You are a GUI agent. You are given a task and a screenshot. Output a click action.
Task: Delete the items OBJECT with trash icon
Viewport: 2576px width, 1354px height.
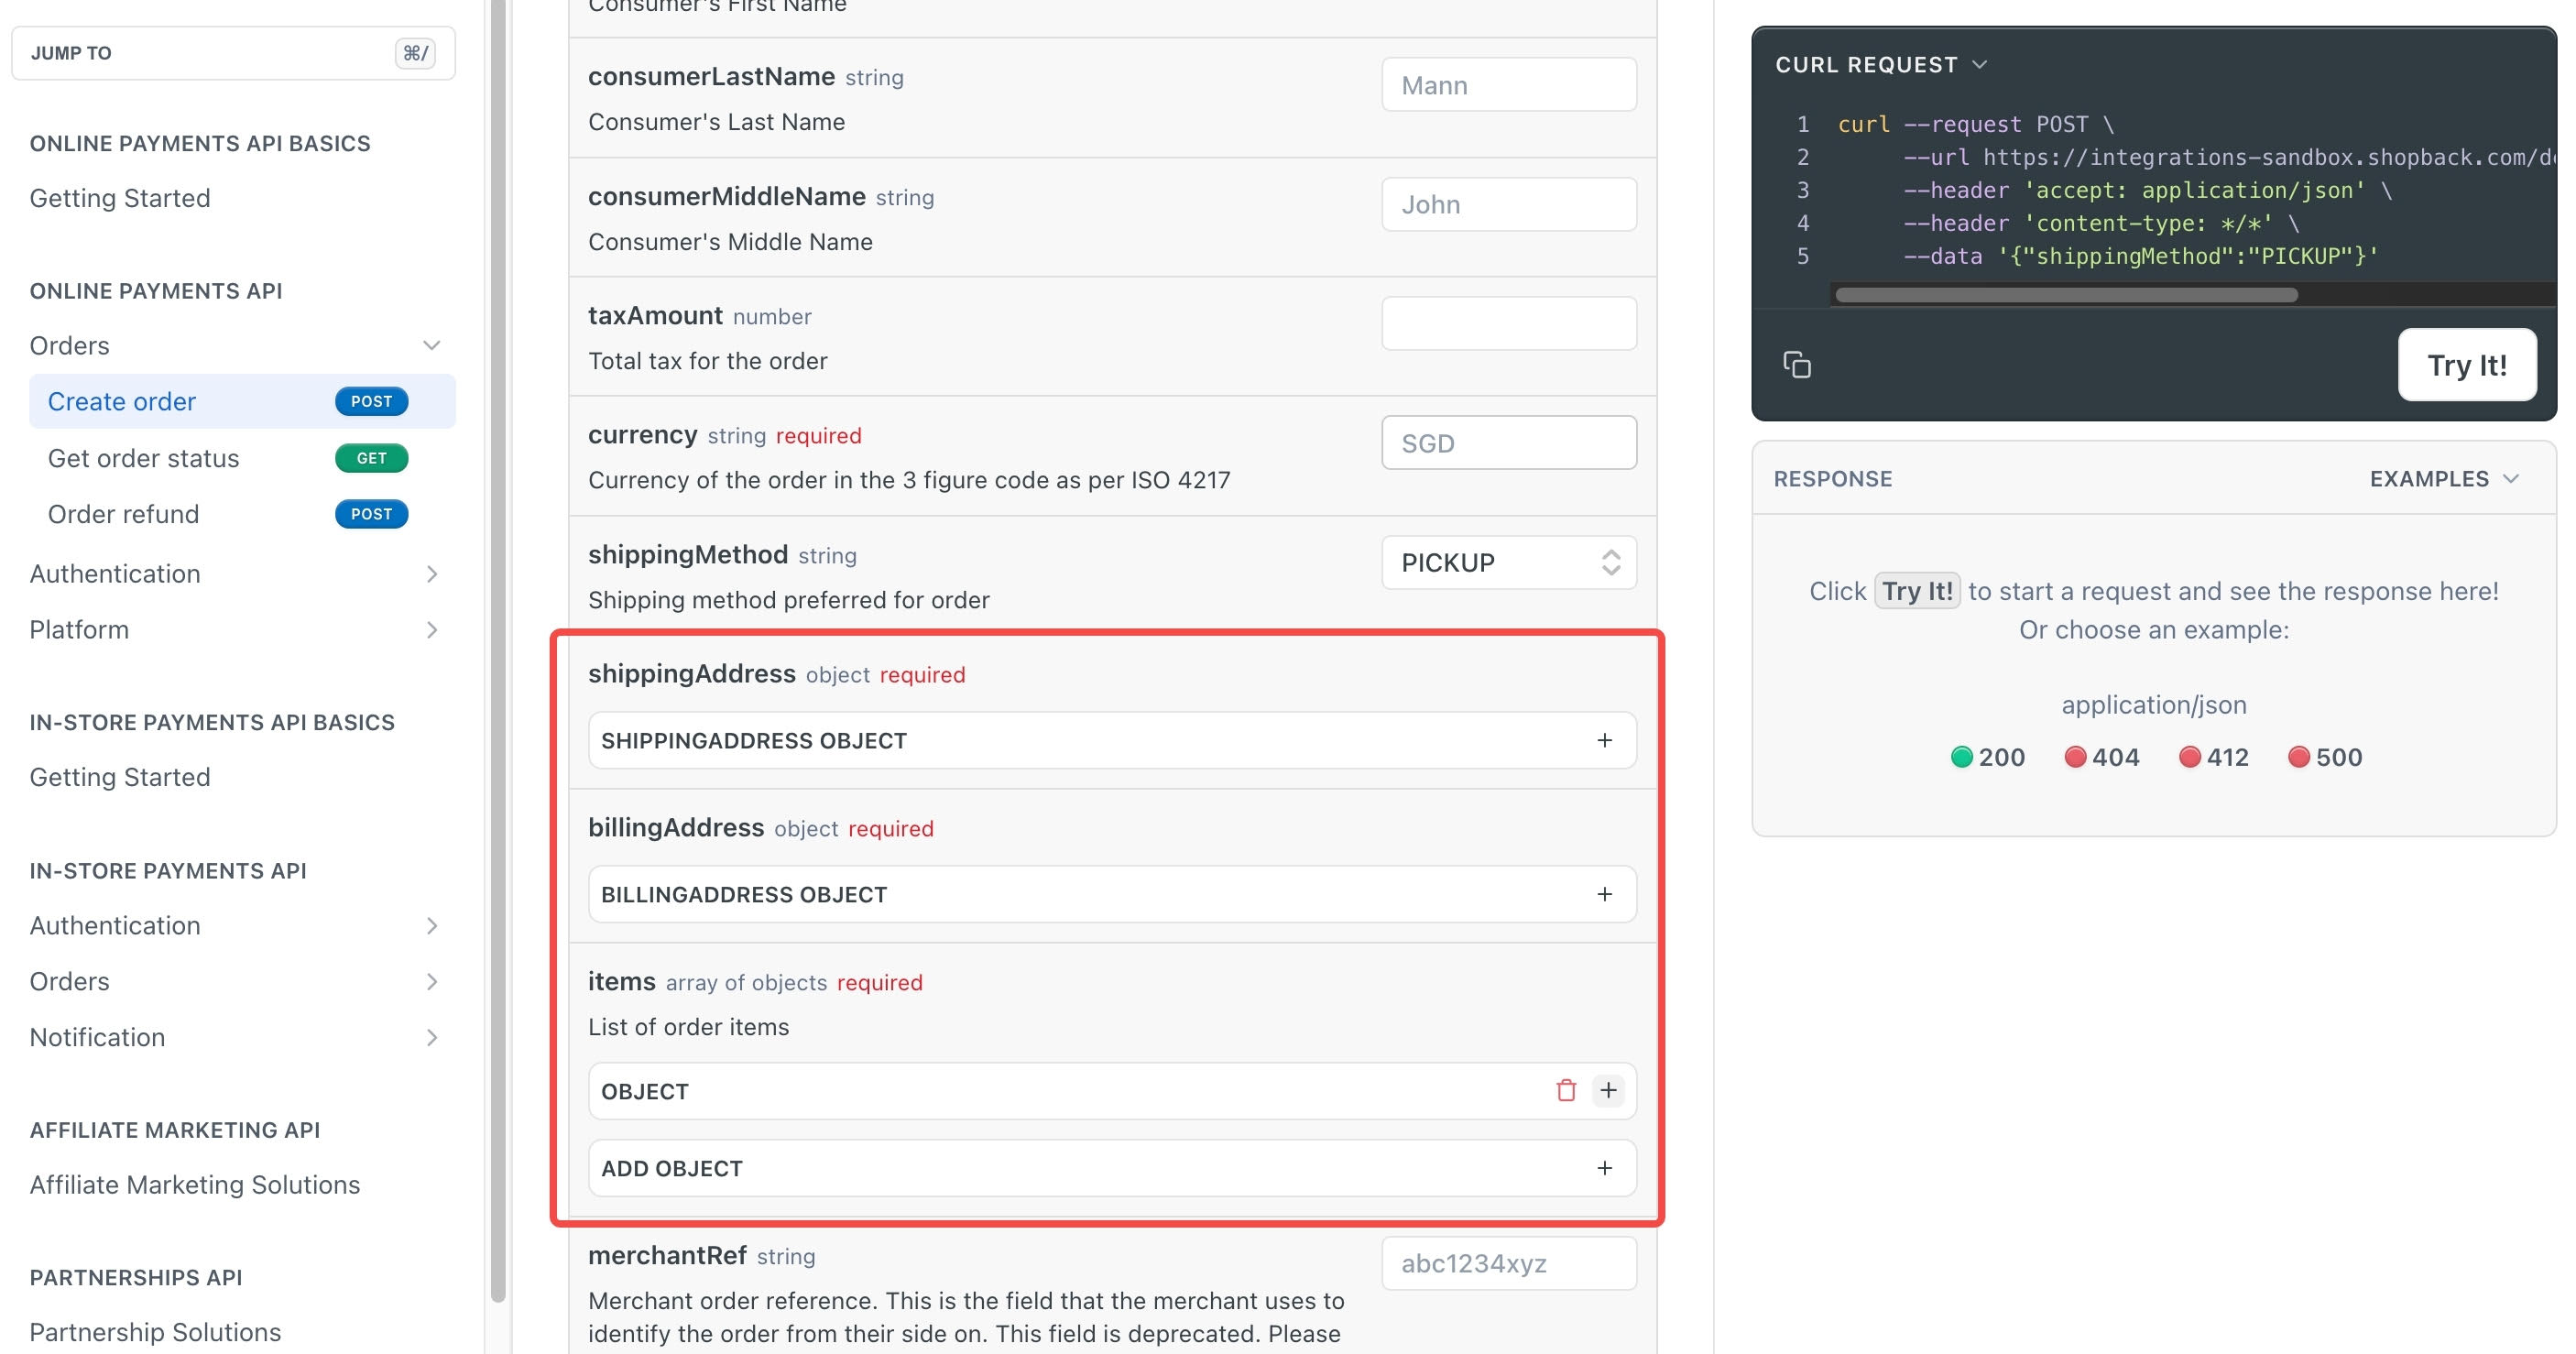point(1566,1090)
